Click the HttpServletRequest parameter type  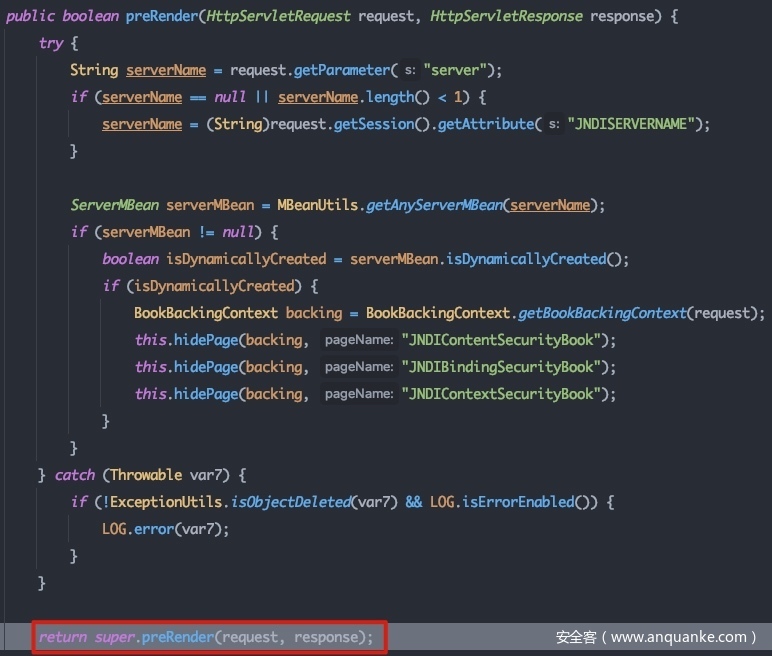point(287,17)
